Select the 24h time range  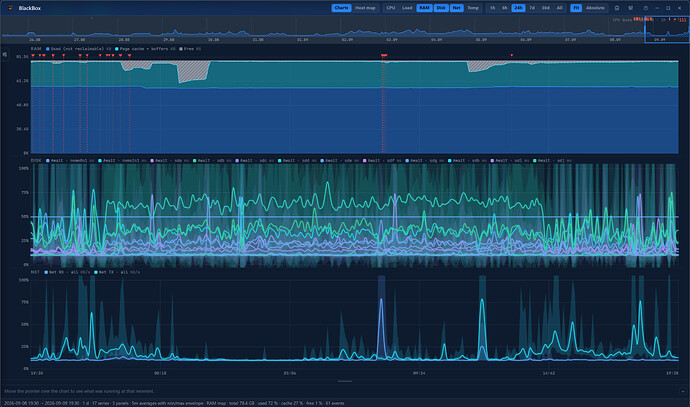(x=518, y=8)
